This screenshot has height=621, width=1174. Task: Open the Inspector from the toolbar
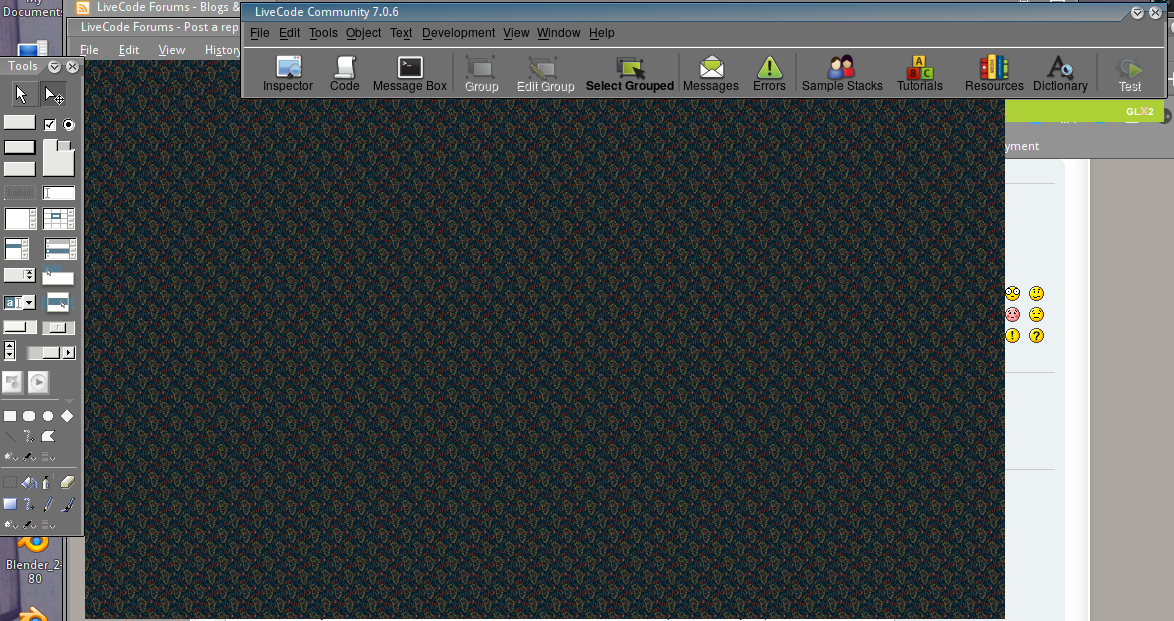[x=288, y=74]
